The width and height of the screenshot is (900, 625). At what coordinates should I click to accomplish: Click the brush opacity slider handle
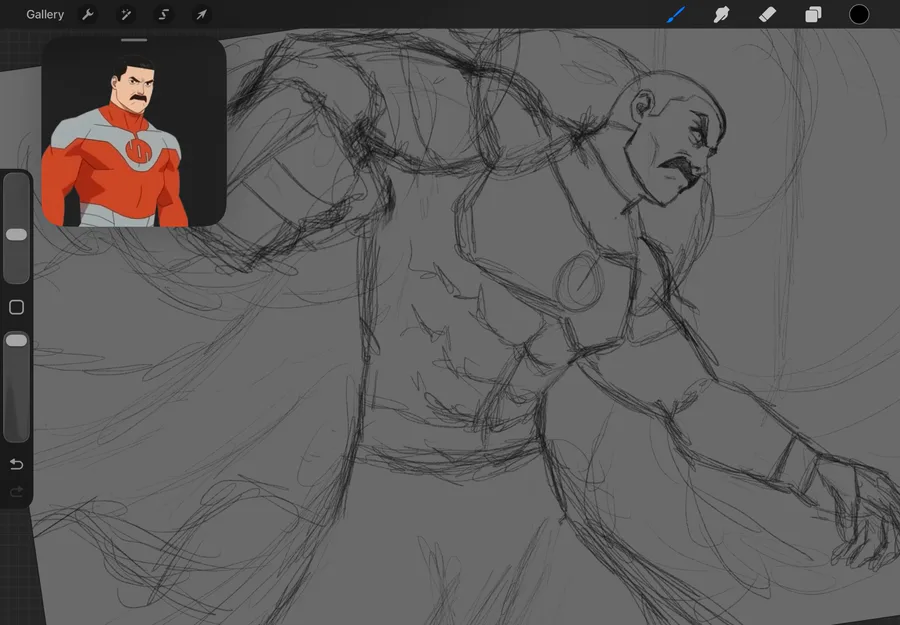16,341
